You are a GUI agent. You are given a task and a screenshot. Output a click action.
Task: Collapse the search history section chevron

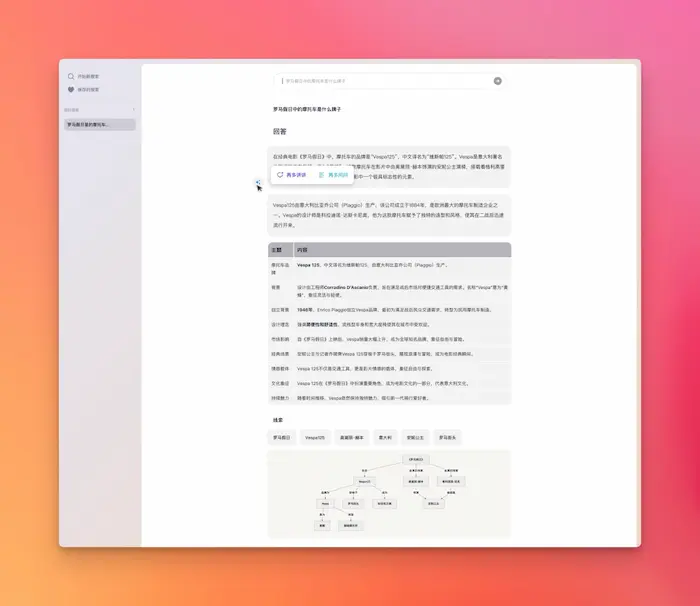click(x=134, y=109)
